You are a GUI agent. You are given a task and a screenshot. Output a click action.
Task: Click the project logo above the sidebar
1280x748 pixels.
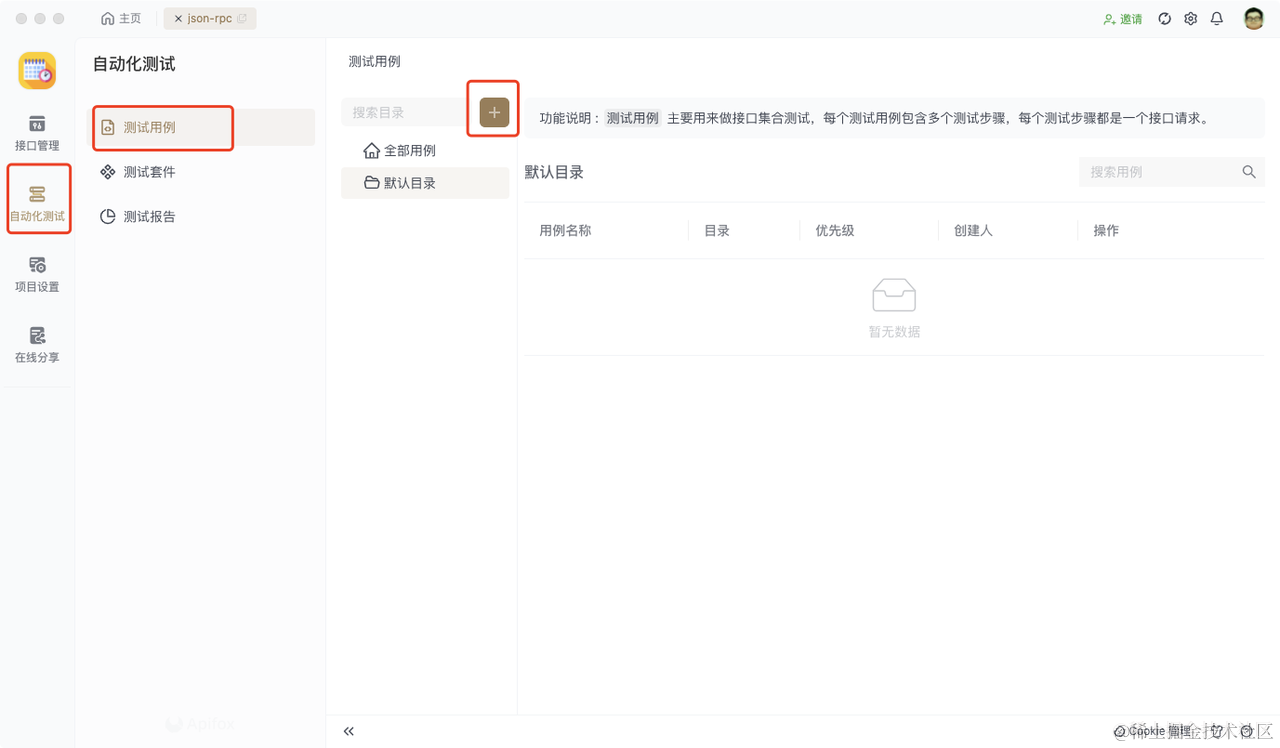(37, 71)
